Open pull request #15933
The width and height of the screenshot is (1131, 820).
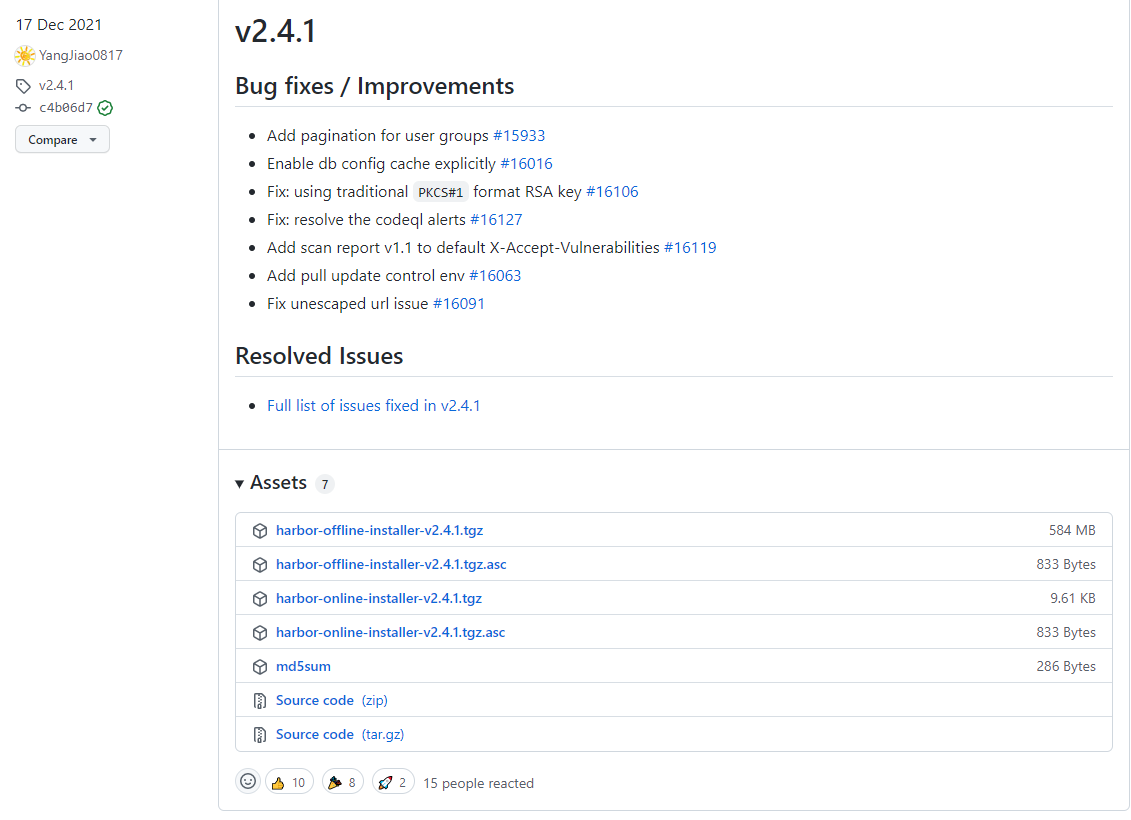[x=519, y=136]
